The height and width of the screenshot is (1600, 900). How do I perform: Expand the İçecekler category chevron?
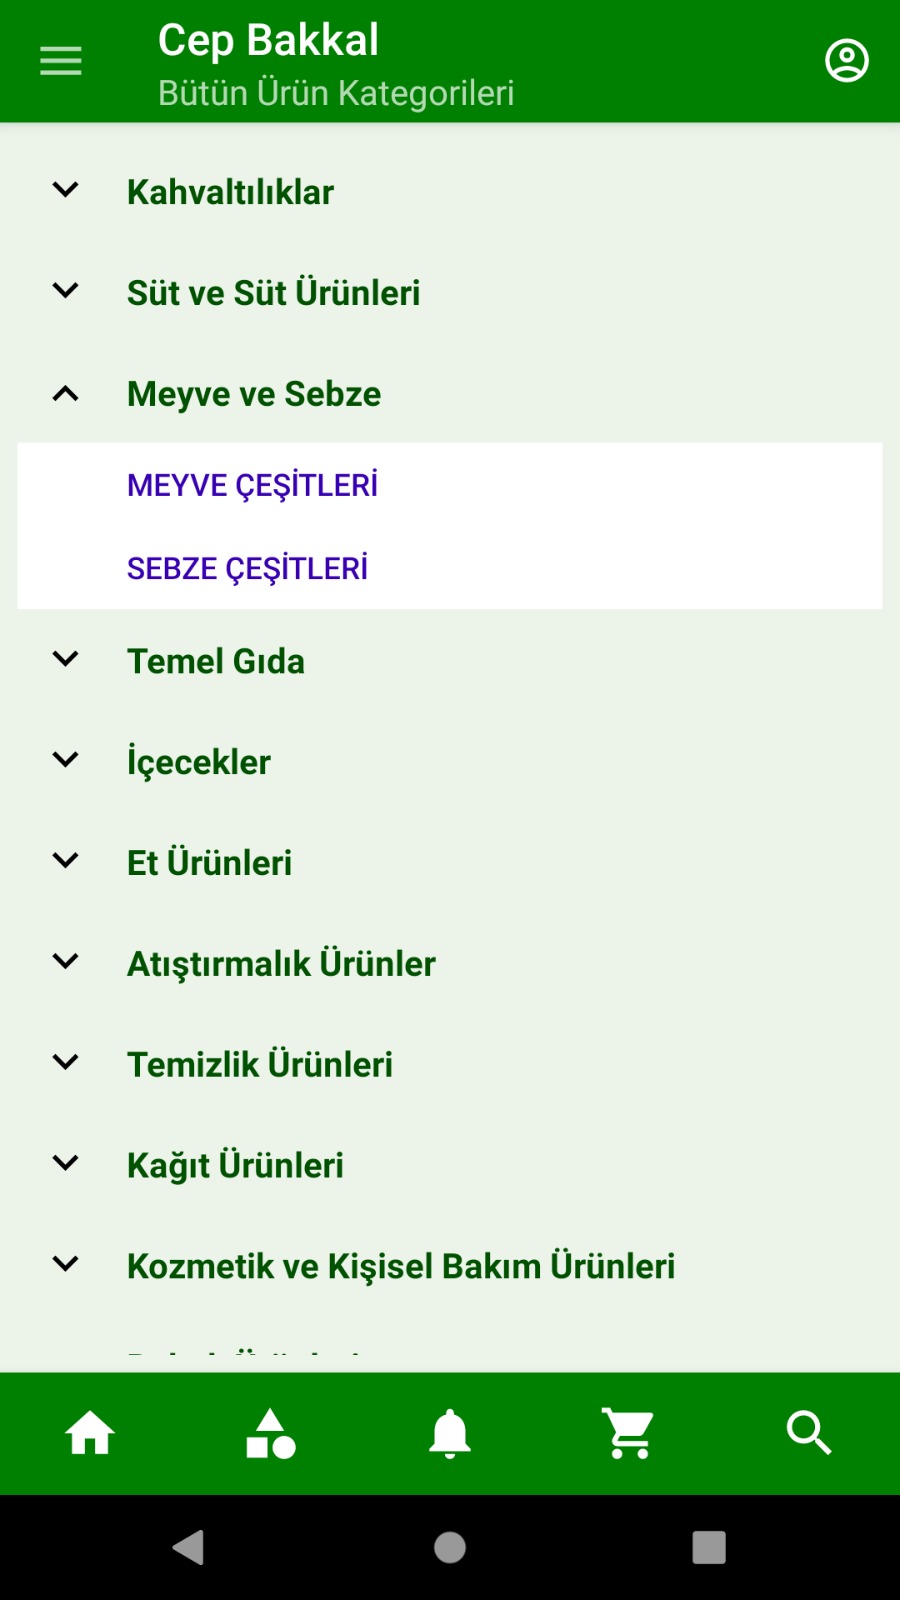[x=66, y=760]
